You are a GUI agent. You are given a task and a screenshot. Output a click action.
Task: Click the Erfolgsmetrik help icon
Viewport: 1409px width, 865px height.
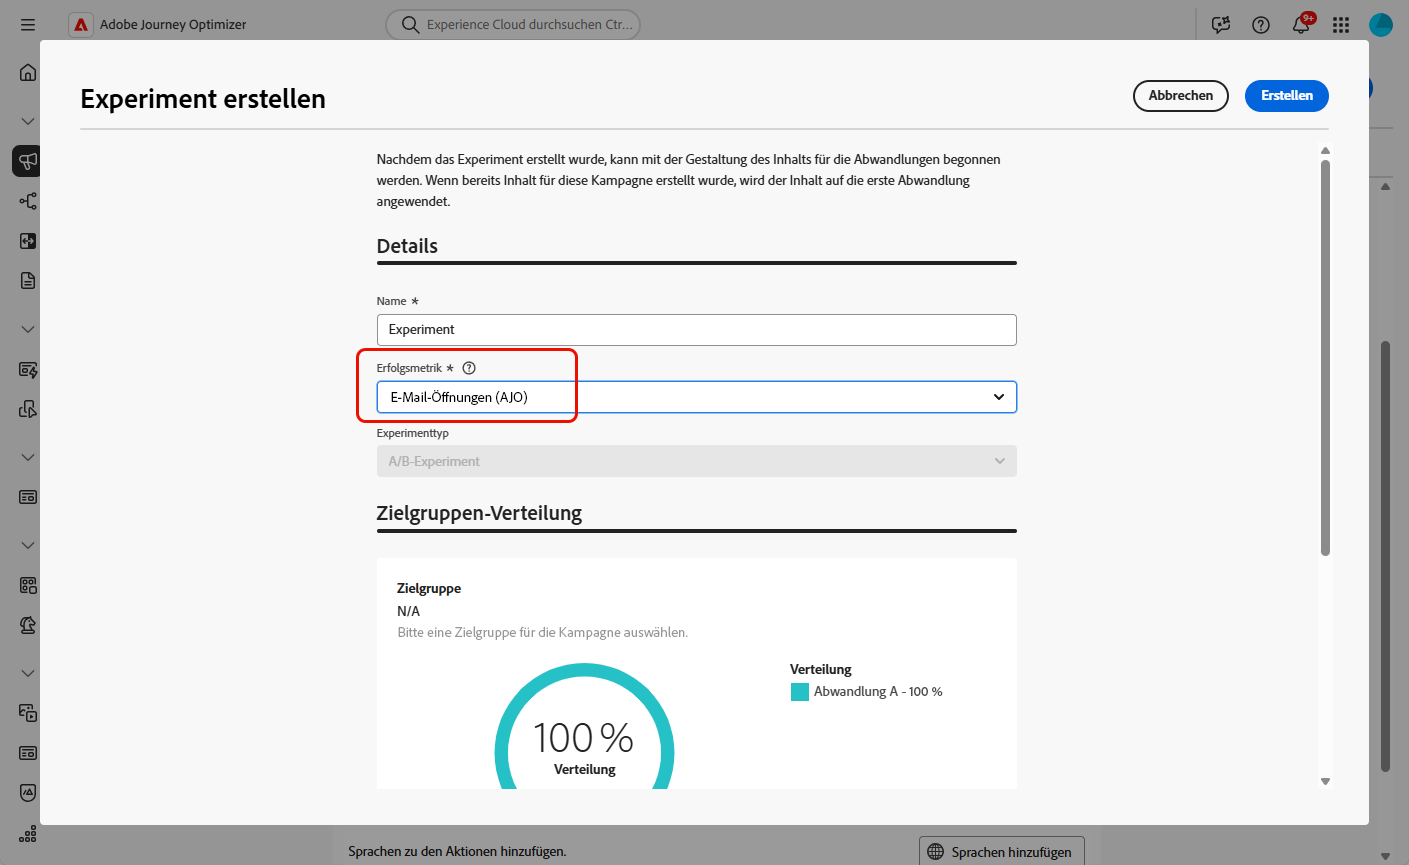pyautogui.click(x=469, y=368)
